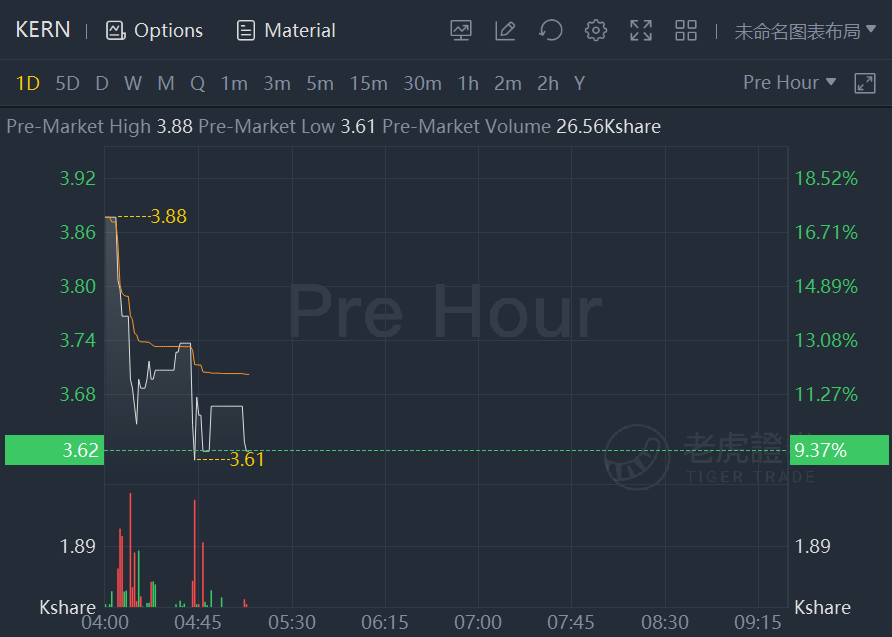Choose the Y yearly interval

(579, 84)
